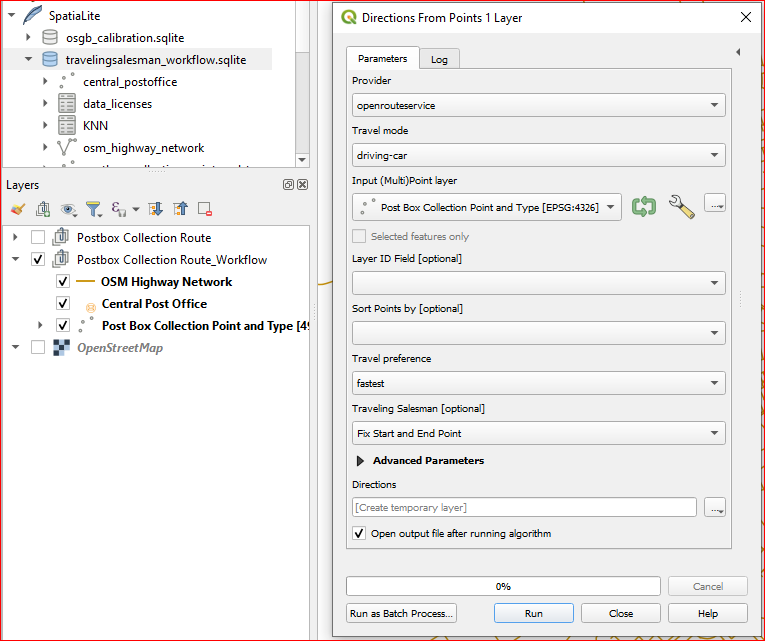Screen dimensions: 765x641
Task: Open the Input (Multi)Point layer dropdown
Action: [x=487, y=207]
